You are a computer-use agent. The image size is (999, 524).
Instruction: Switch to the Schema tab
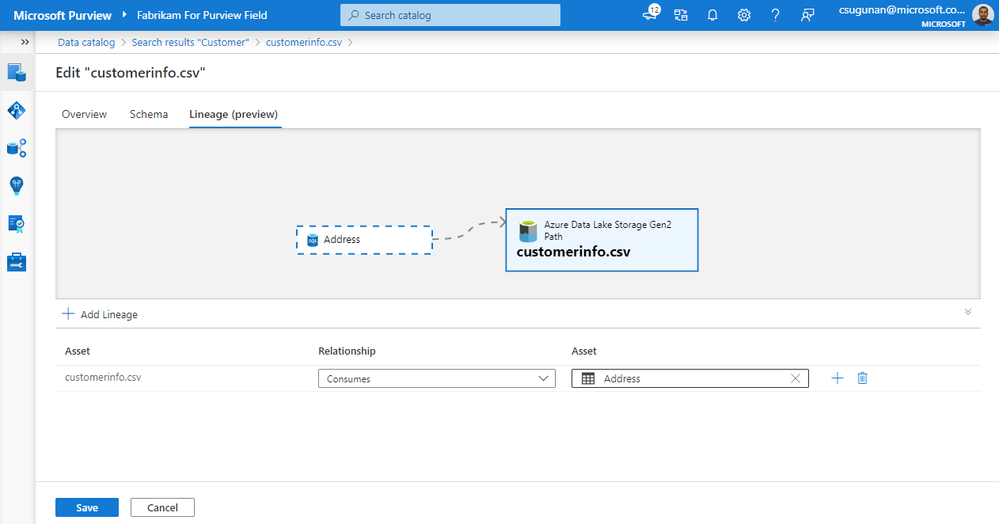click(148, 114)
